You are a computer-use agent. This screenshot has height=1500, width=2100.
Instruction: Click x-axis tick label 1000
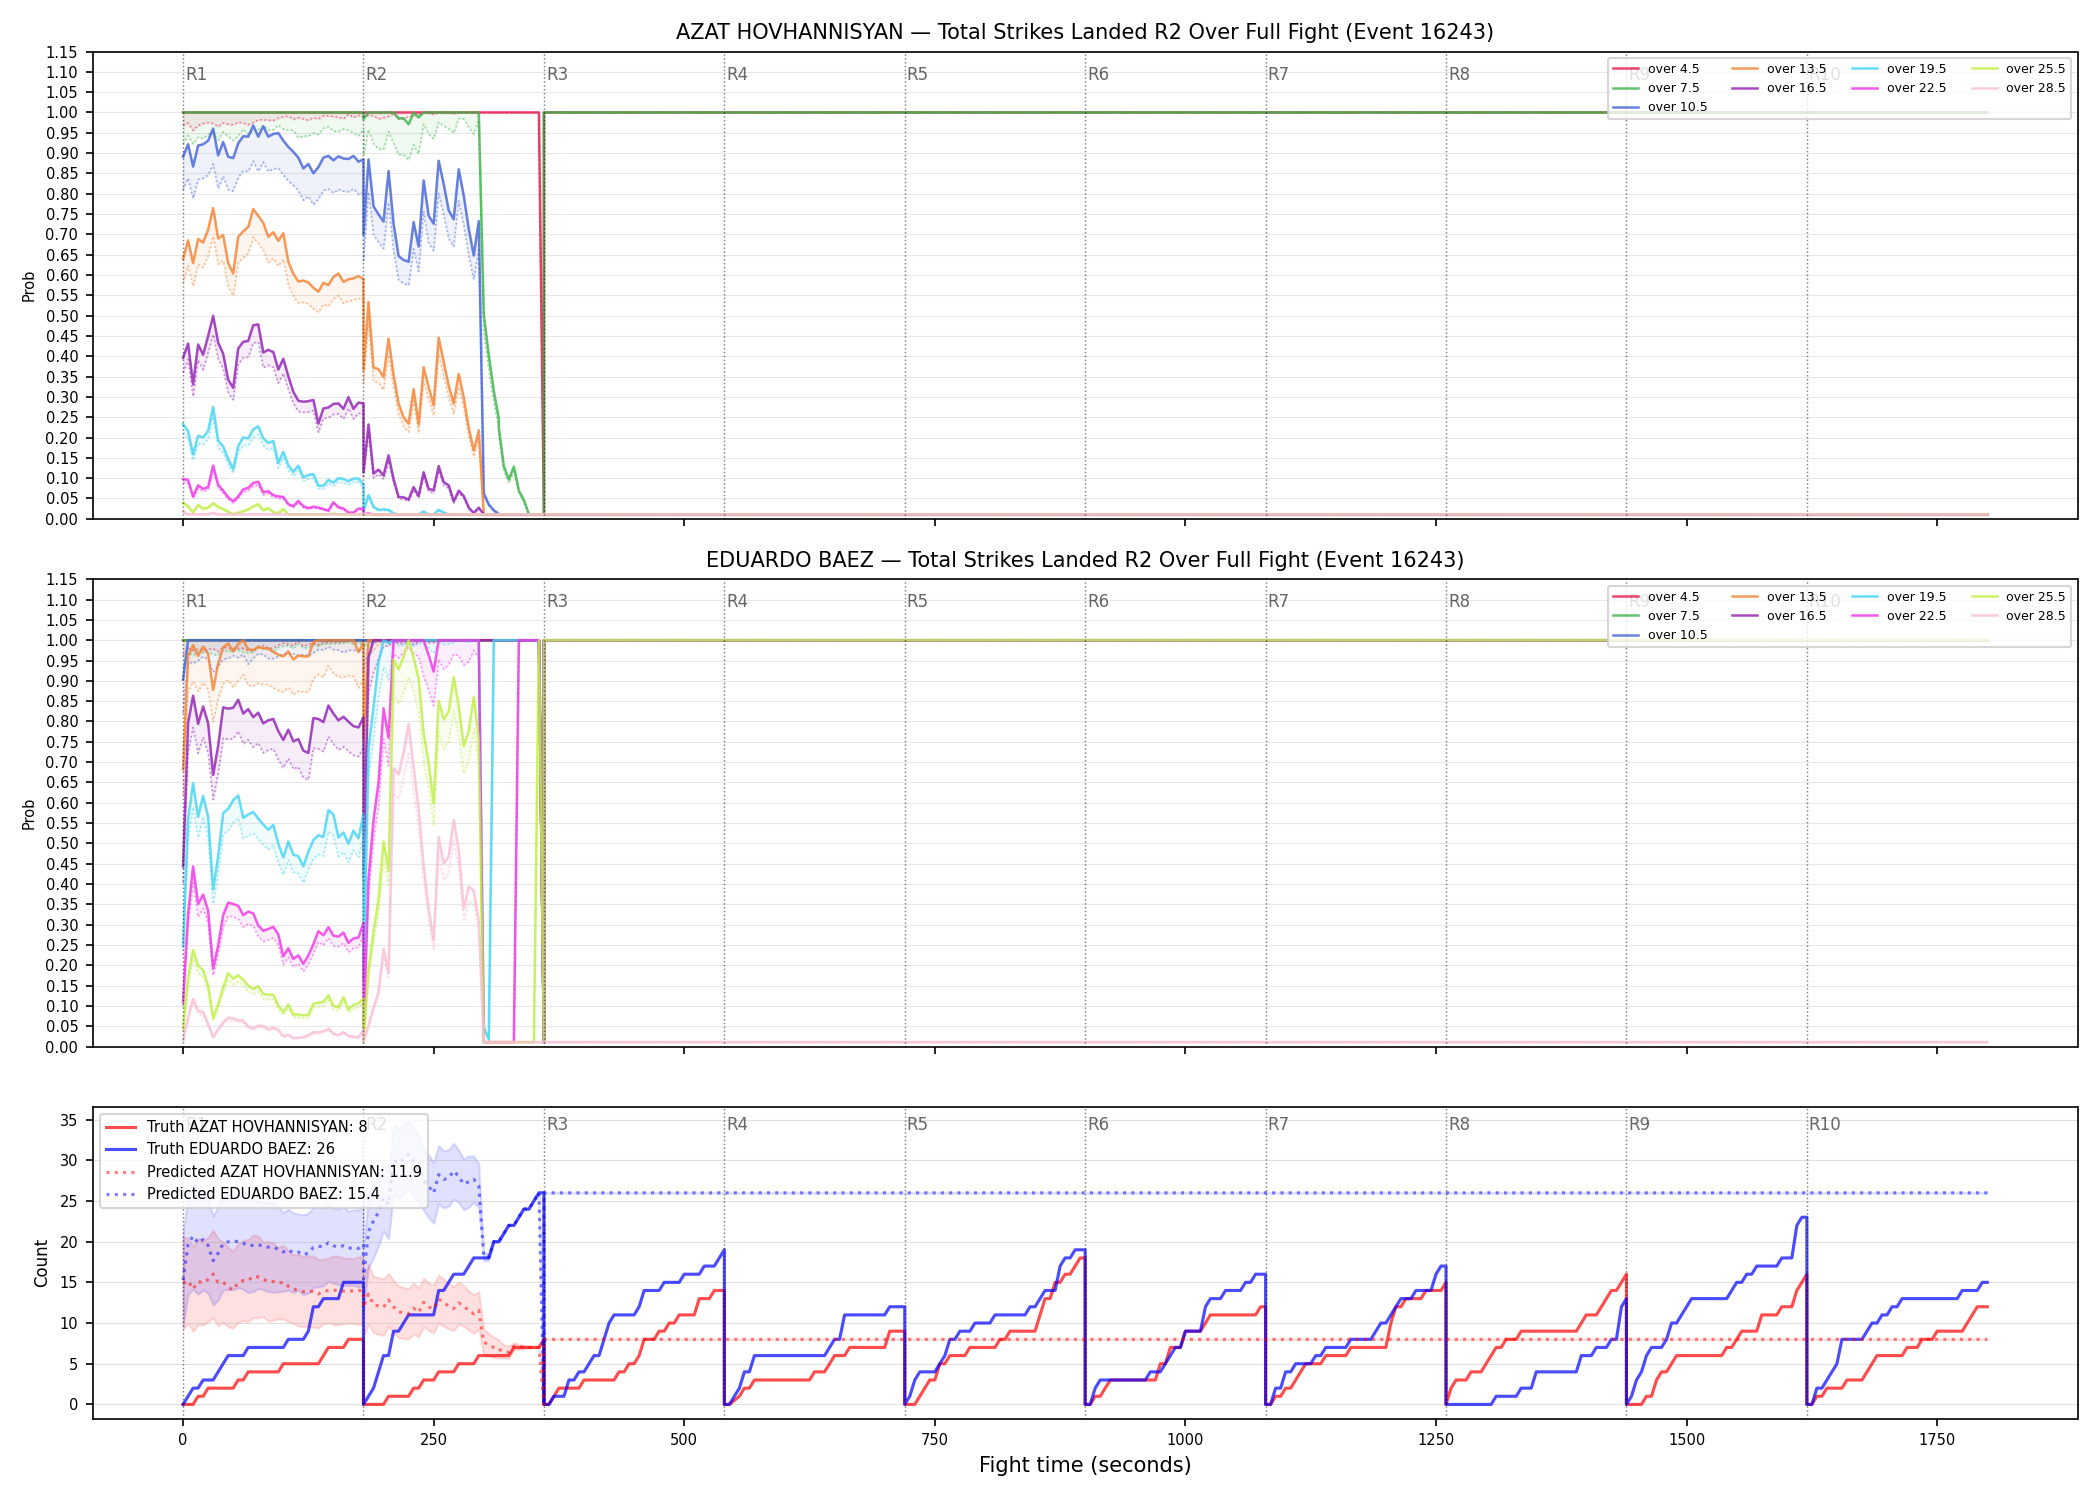pos(1185,1439)
